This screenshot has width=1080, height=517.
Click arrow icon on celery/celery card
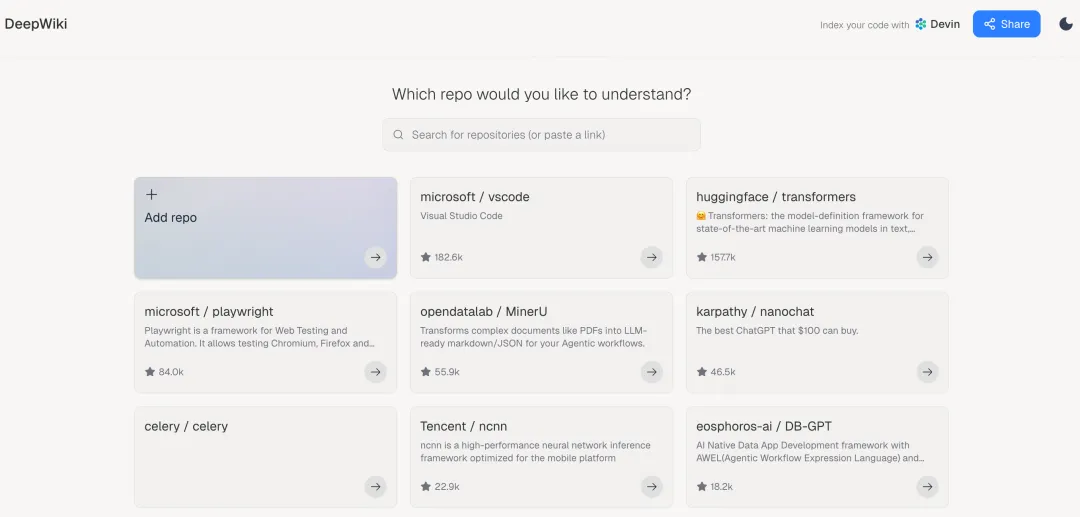click(x=375, y=487)
